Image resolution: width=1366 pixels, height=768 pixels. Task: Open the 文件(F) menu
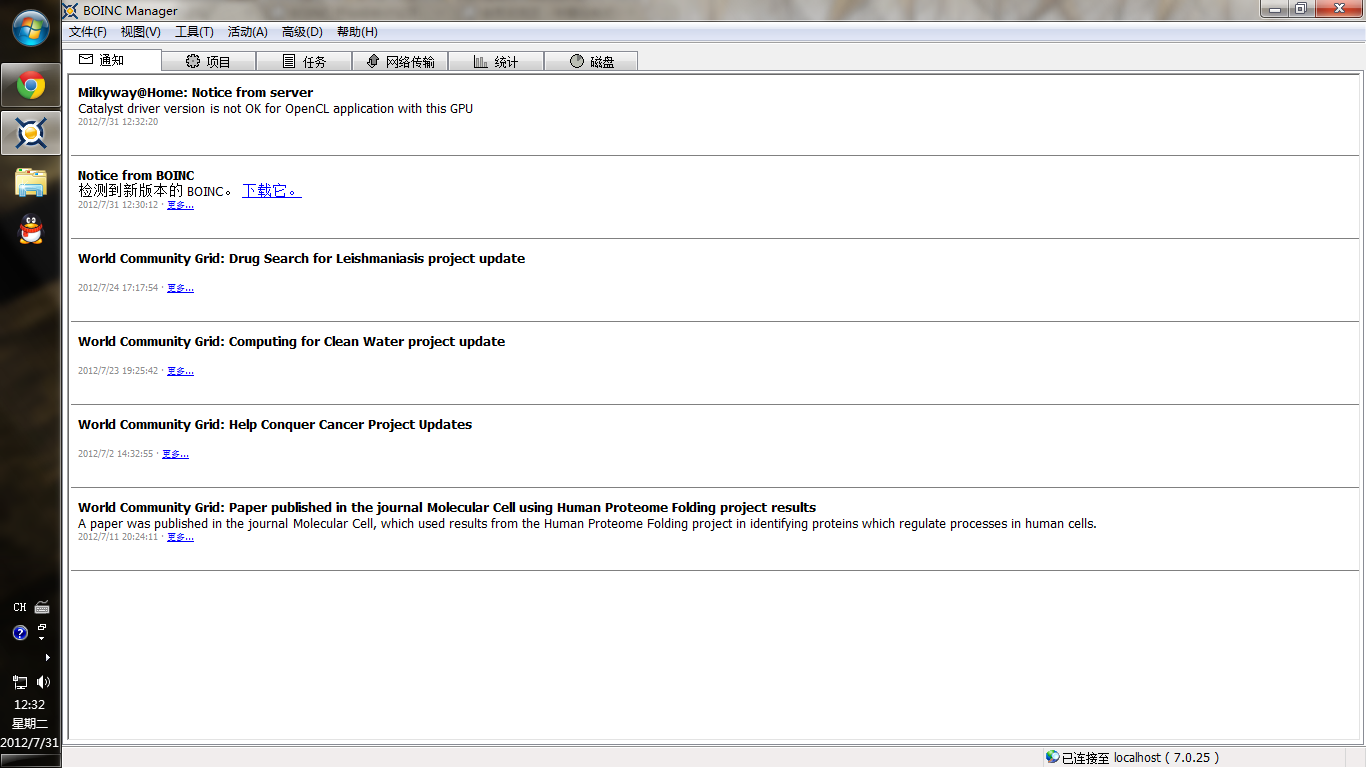click(88, 32)
